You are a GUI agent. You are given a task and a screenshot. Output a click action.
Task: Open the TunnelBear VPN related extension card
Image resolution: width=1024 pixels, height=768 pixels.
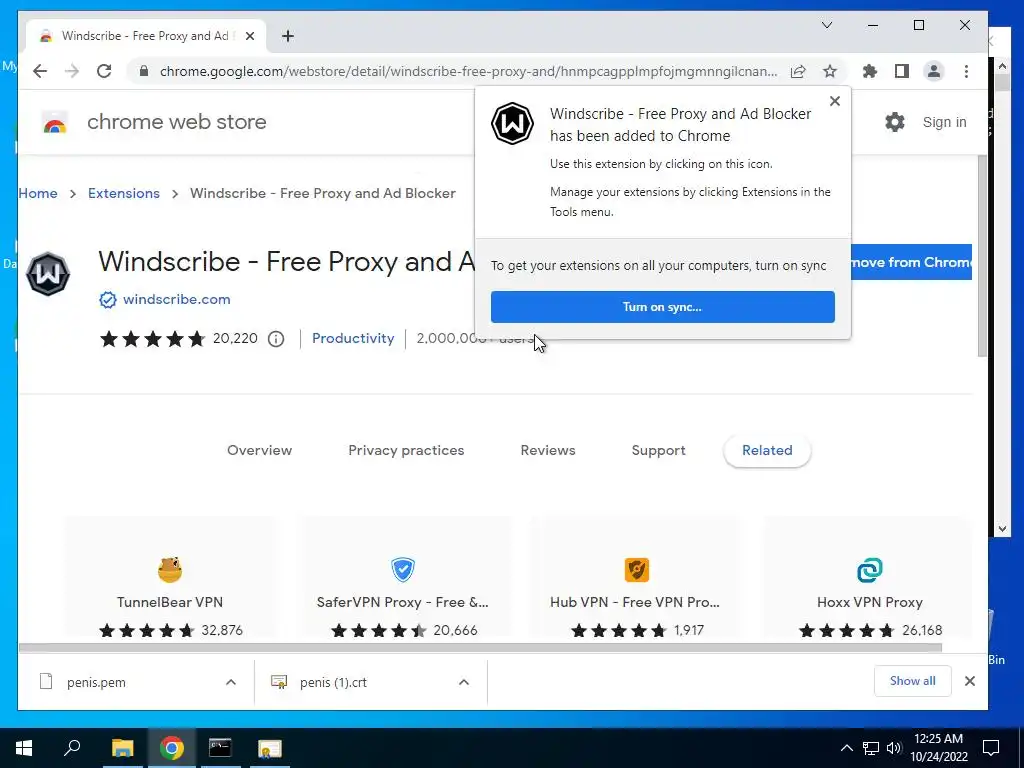click(x=170, y=577)
